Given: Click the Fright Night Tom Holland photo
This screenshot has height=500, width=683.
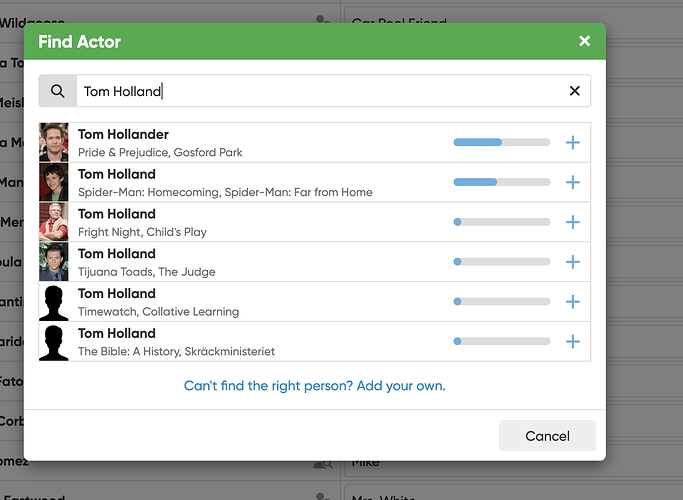Looking at the screenshot, I should [x=54, y=222].
